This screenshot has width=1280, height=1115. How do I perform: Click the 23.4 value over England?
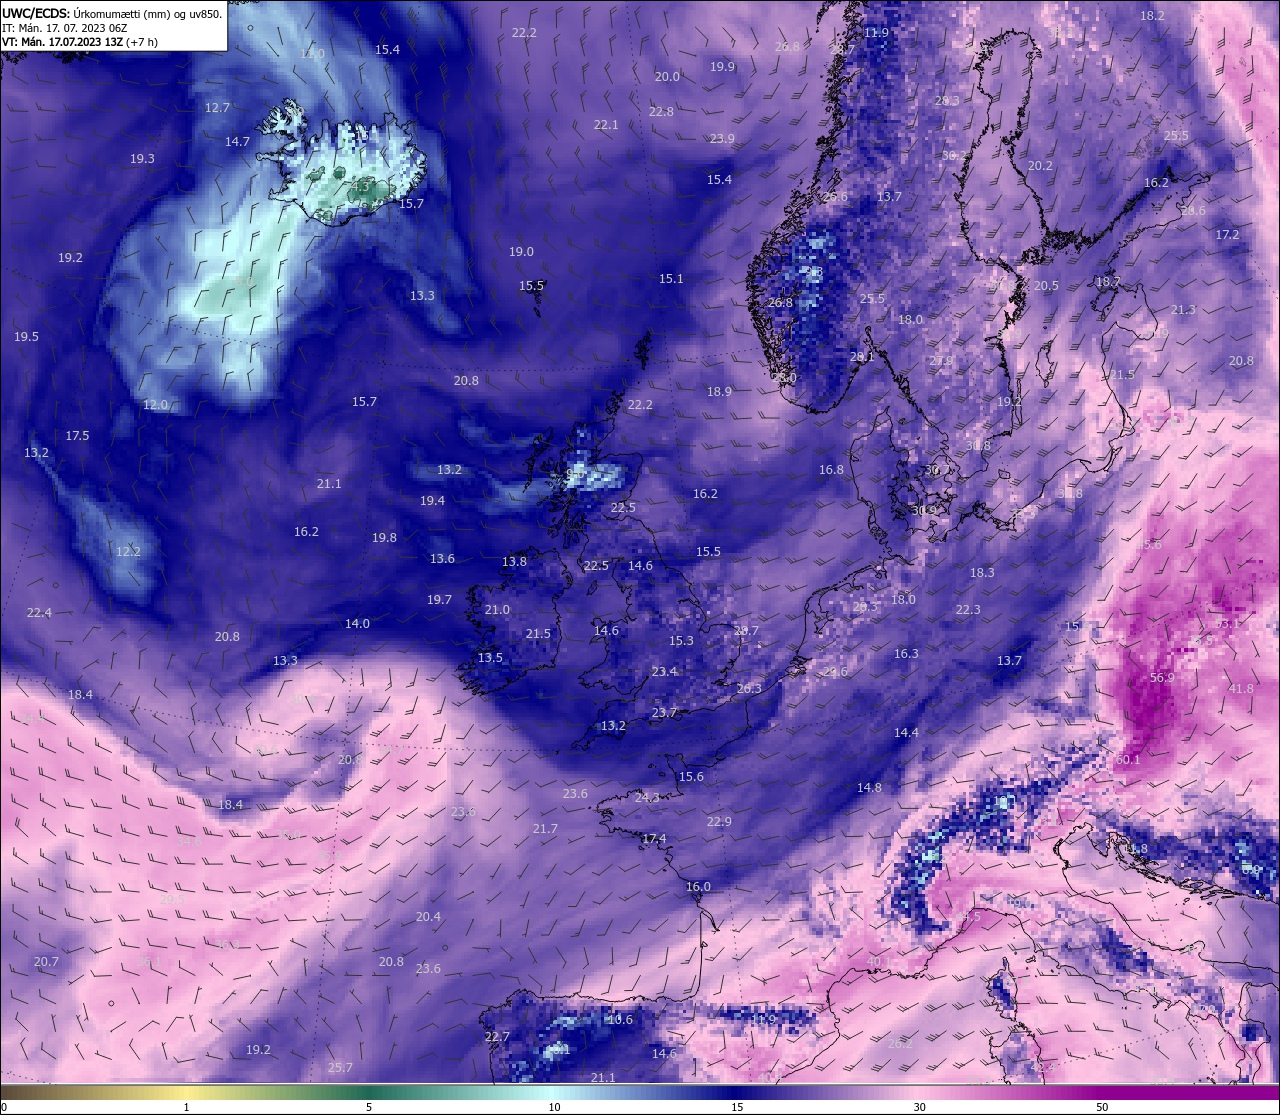664,672
